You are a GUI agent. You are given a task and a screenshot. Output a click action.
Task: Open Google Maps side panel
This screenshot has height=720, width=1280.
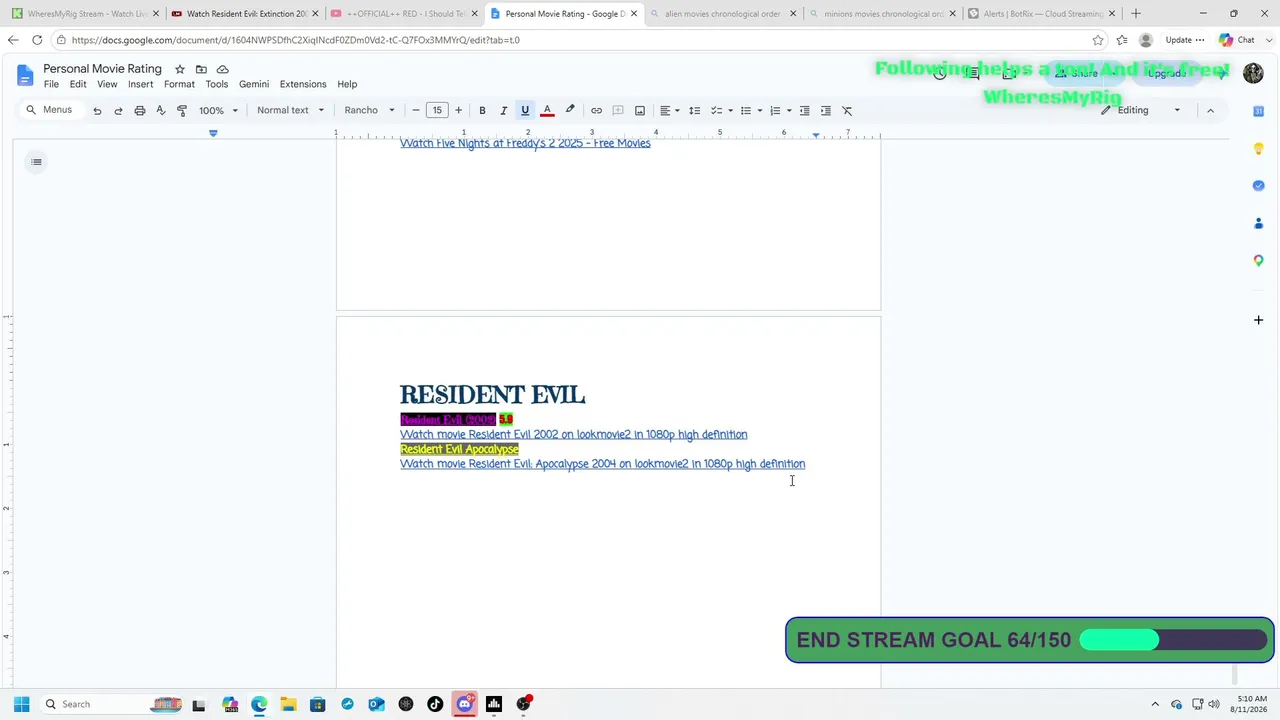coord(1259,260)
